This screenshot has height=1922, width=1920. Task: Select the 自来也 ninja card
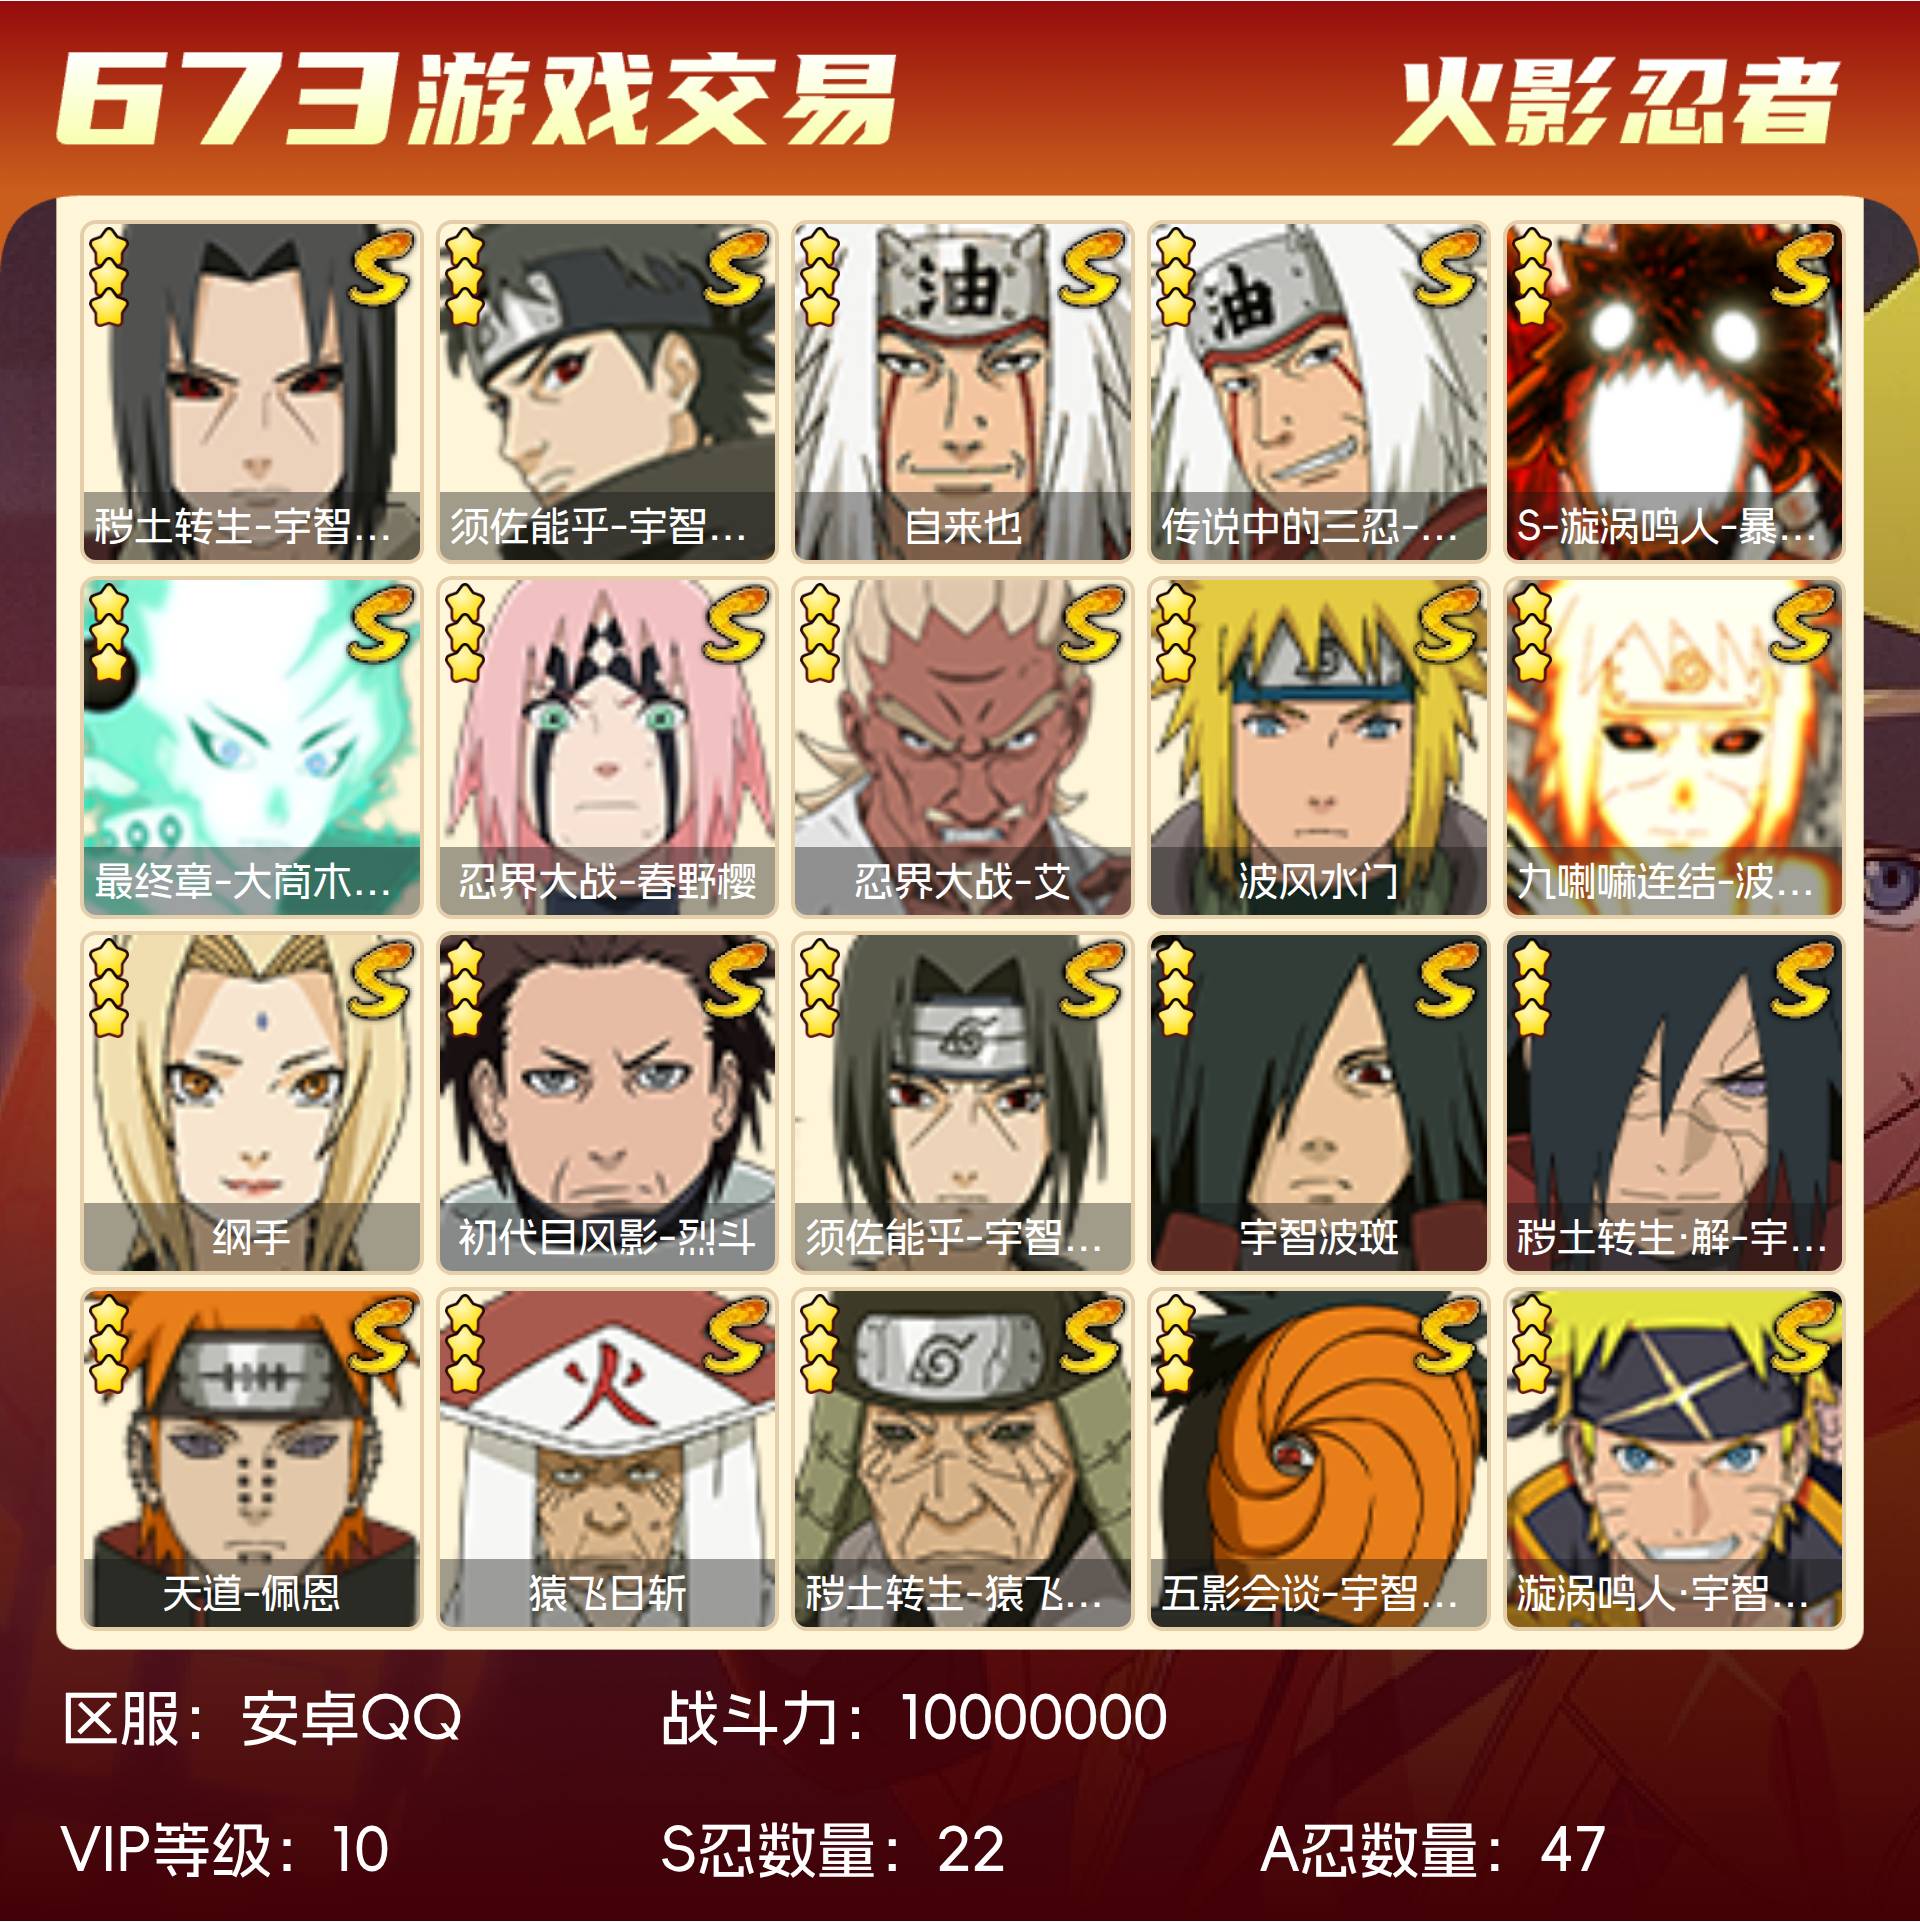click(962, 392)
